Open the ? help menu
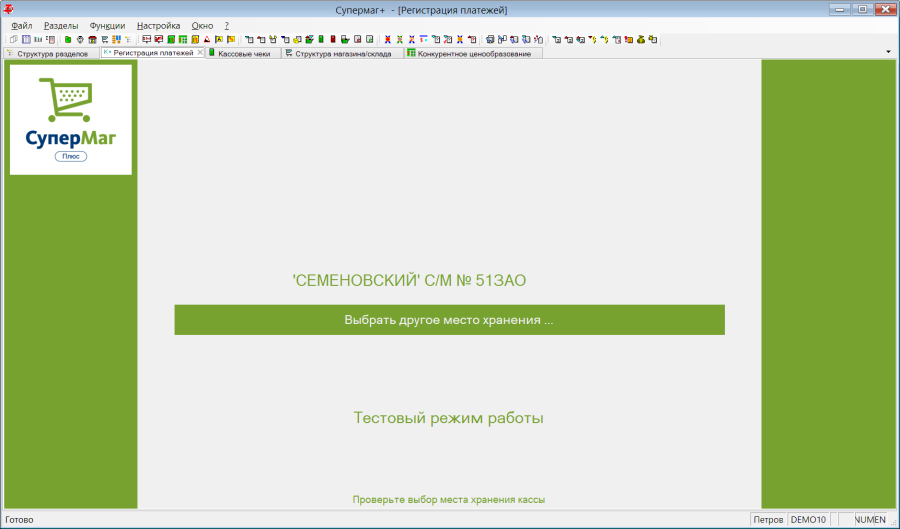Screen dimensions: 900x529 227,26
